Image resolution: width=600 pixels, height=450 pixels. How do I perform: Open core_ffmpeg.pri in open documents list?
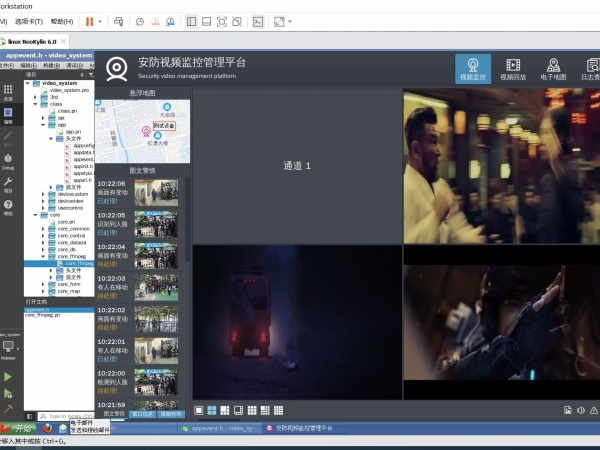click(x=45, y=314)
